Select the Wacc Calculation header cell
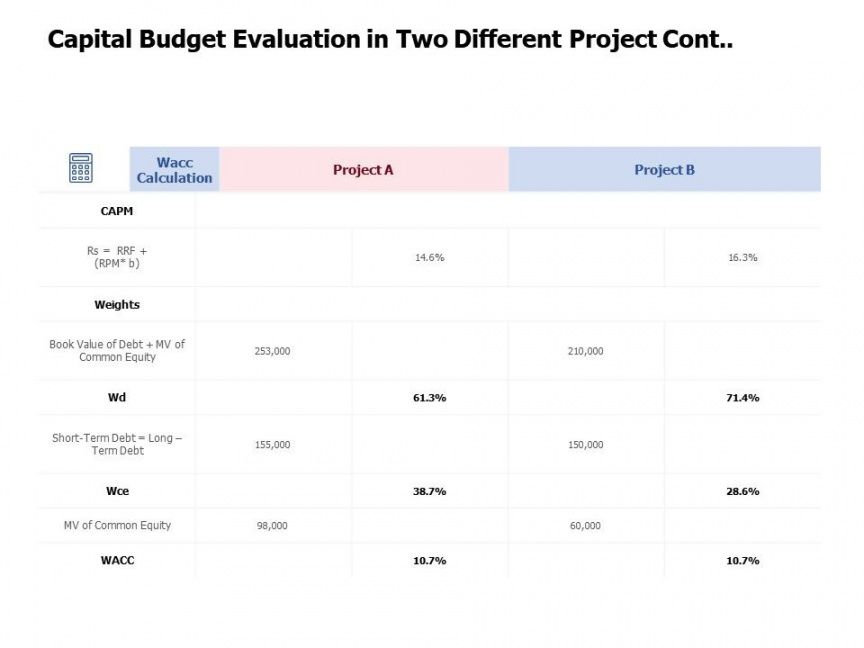Image resolution: width=864 pixels, height=648 pixels. (x=175, y=170)
